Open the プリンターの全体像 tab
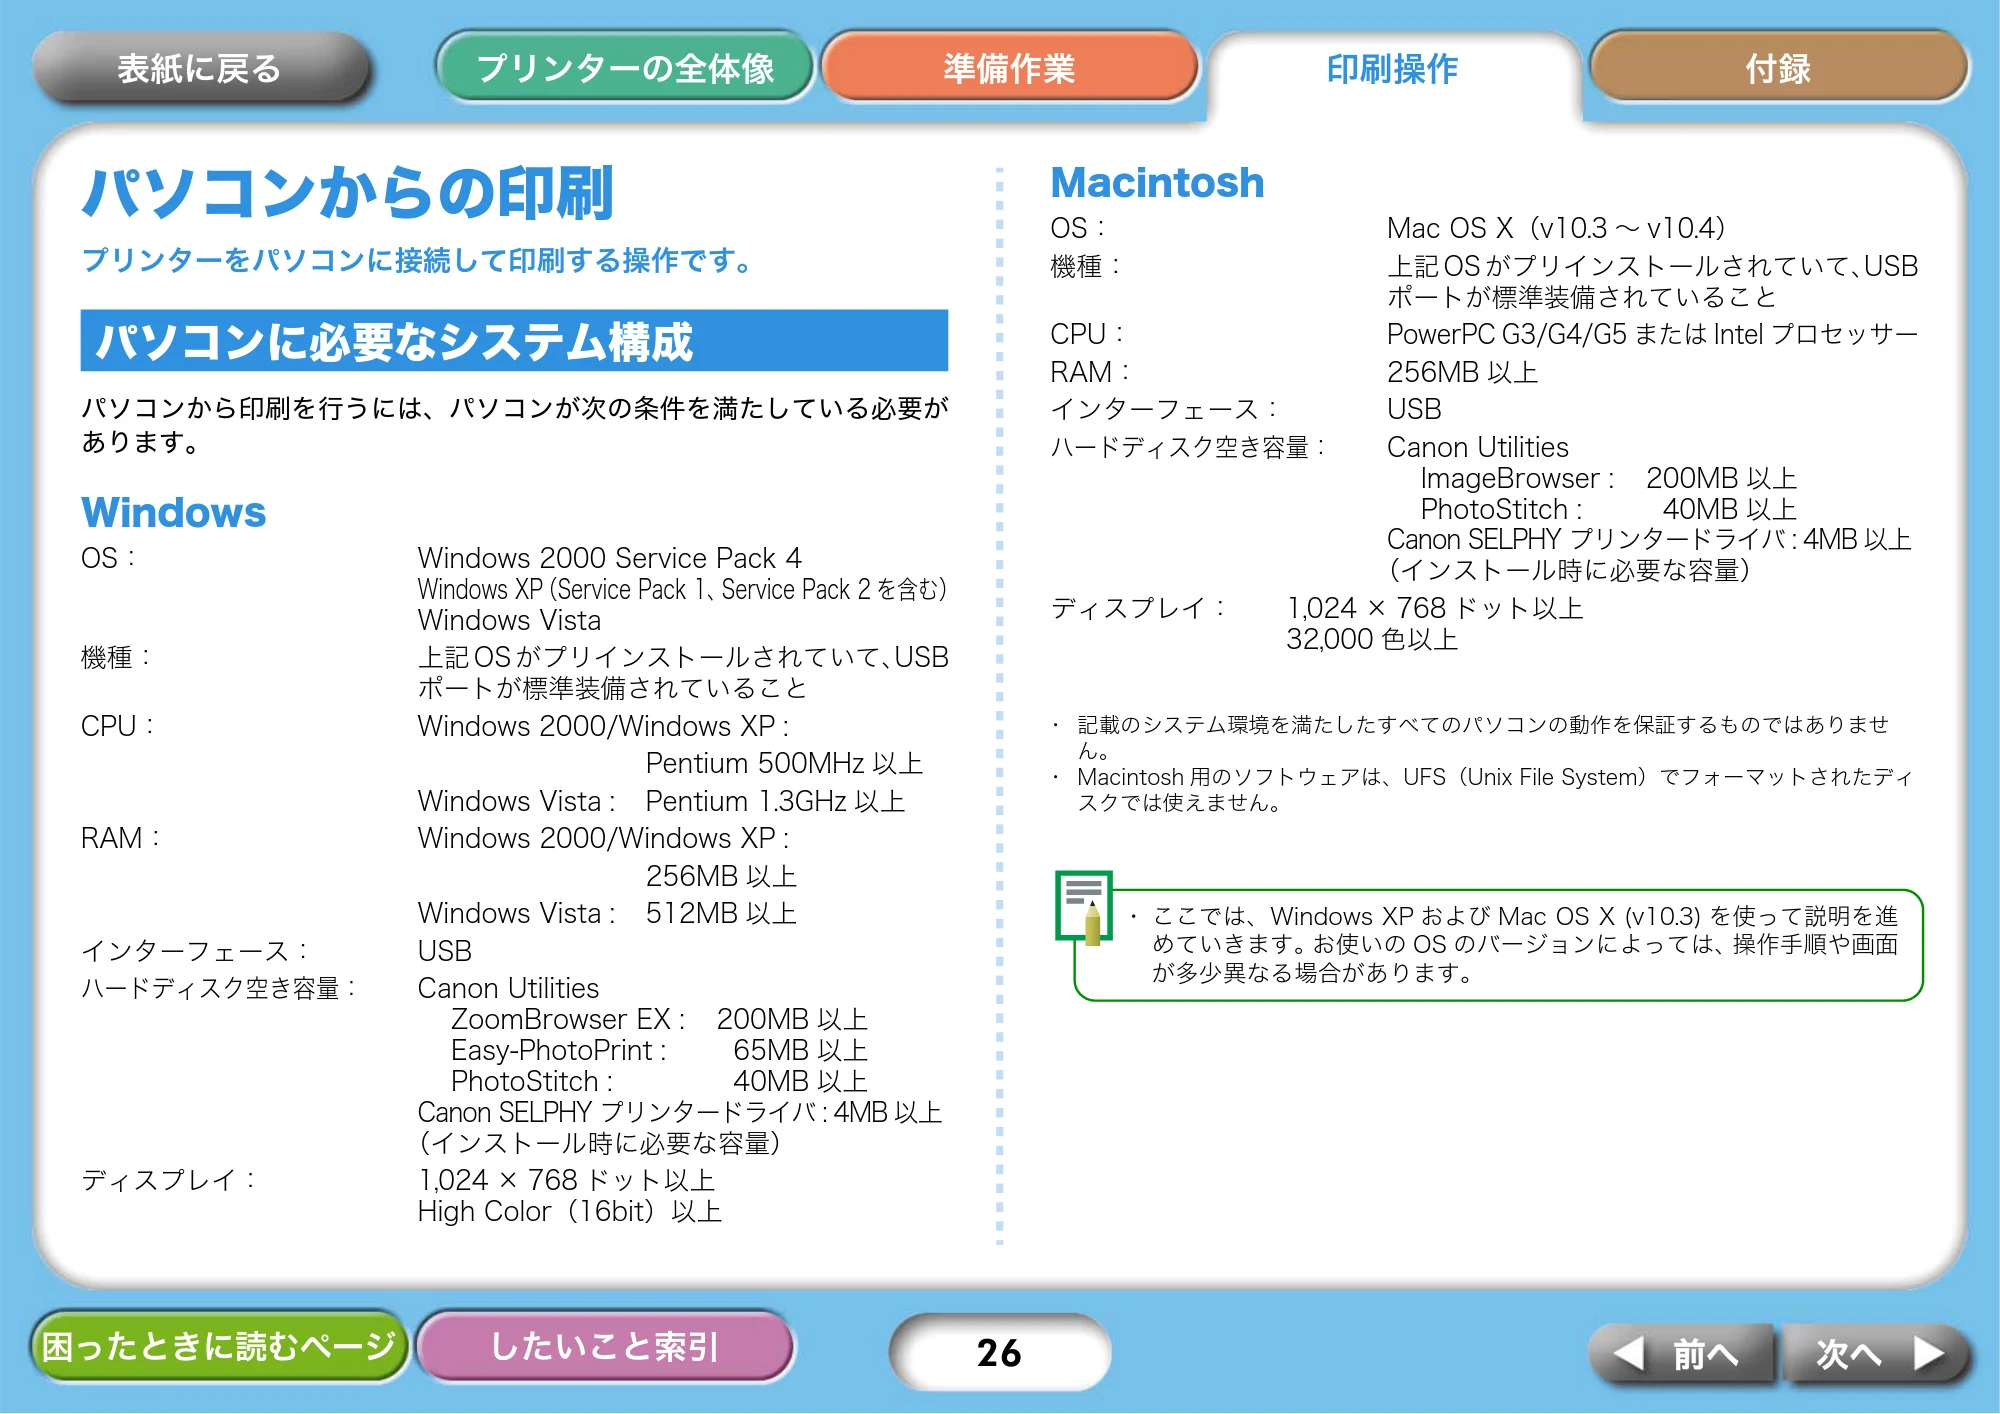Screen dimensions: 2000x1414 625,68
